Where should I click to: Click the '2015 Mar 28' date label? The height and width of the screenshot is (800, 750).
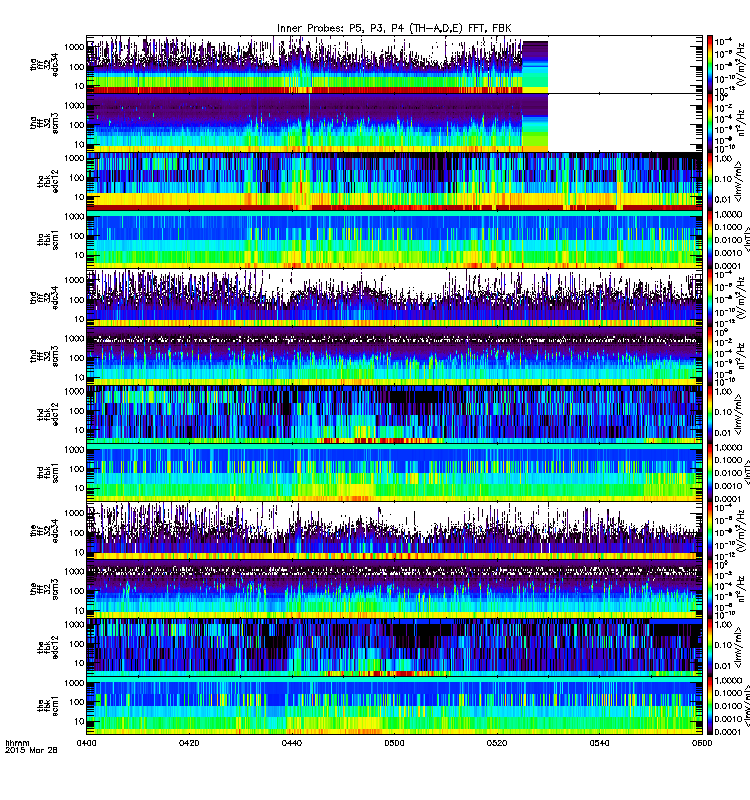coord(31,750)
